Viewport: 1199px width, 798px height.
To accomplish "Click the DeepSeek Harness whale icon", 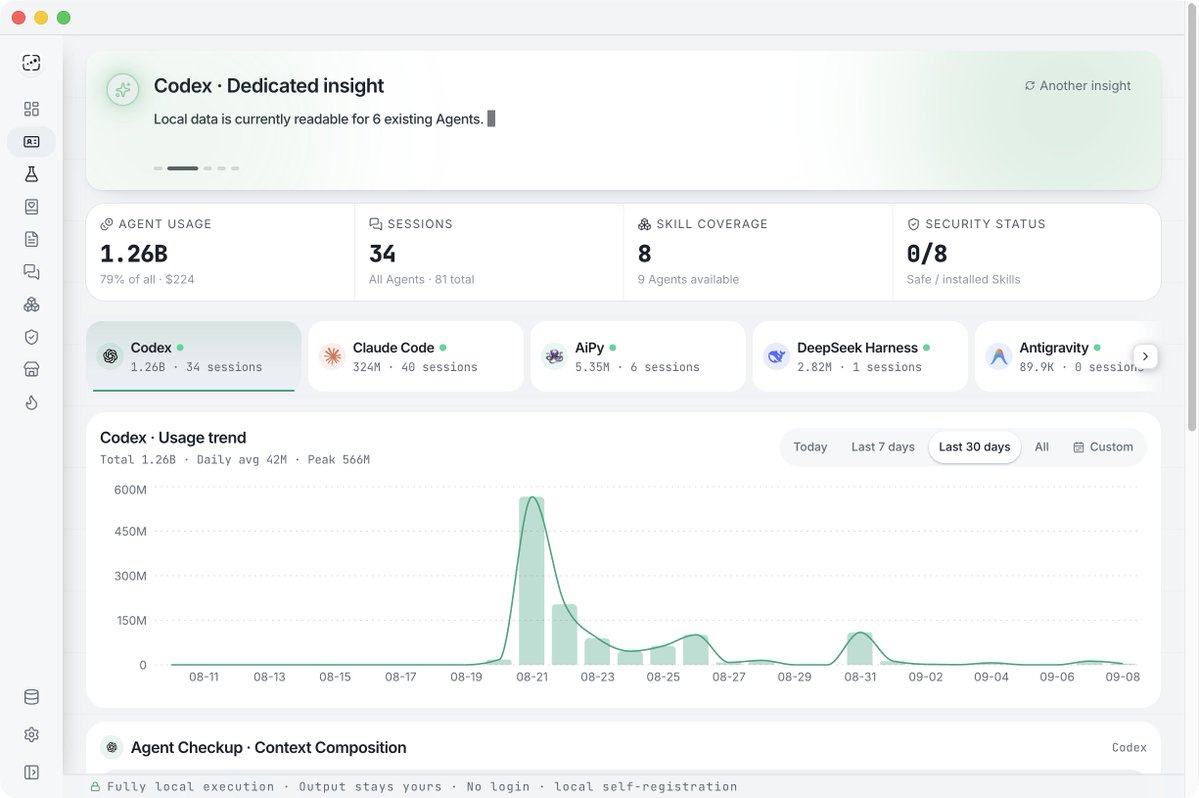I will [777, 356].
